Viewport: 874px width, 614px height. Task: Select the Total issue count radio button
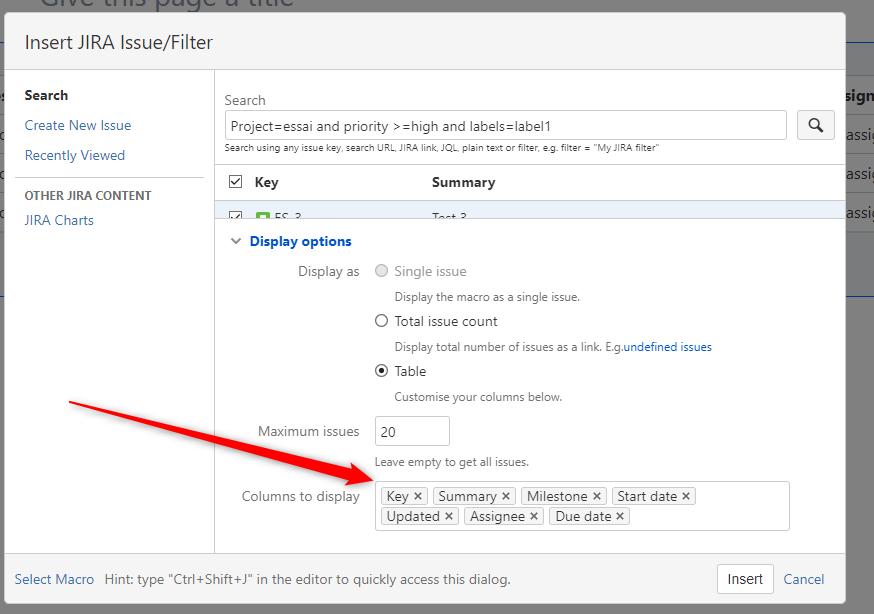[x=381, y=321]
